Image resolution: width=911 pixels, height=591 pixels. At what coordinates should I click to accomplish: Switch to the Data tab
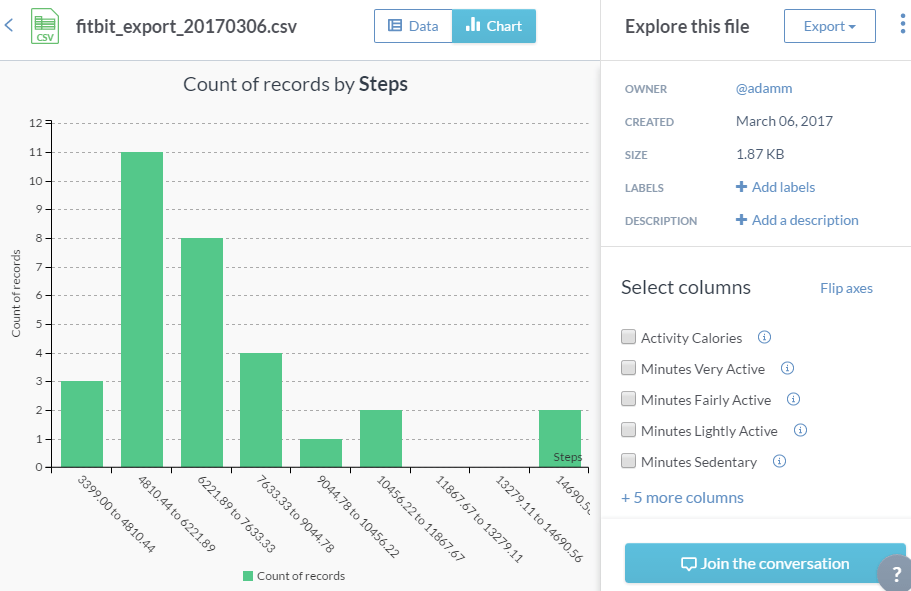tap(413, 26)
